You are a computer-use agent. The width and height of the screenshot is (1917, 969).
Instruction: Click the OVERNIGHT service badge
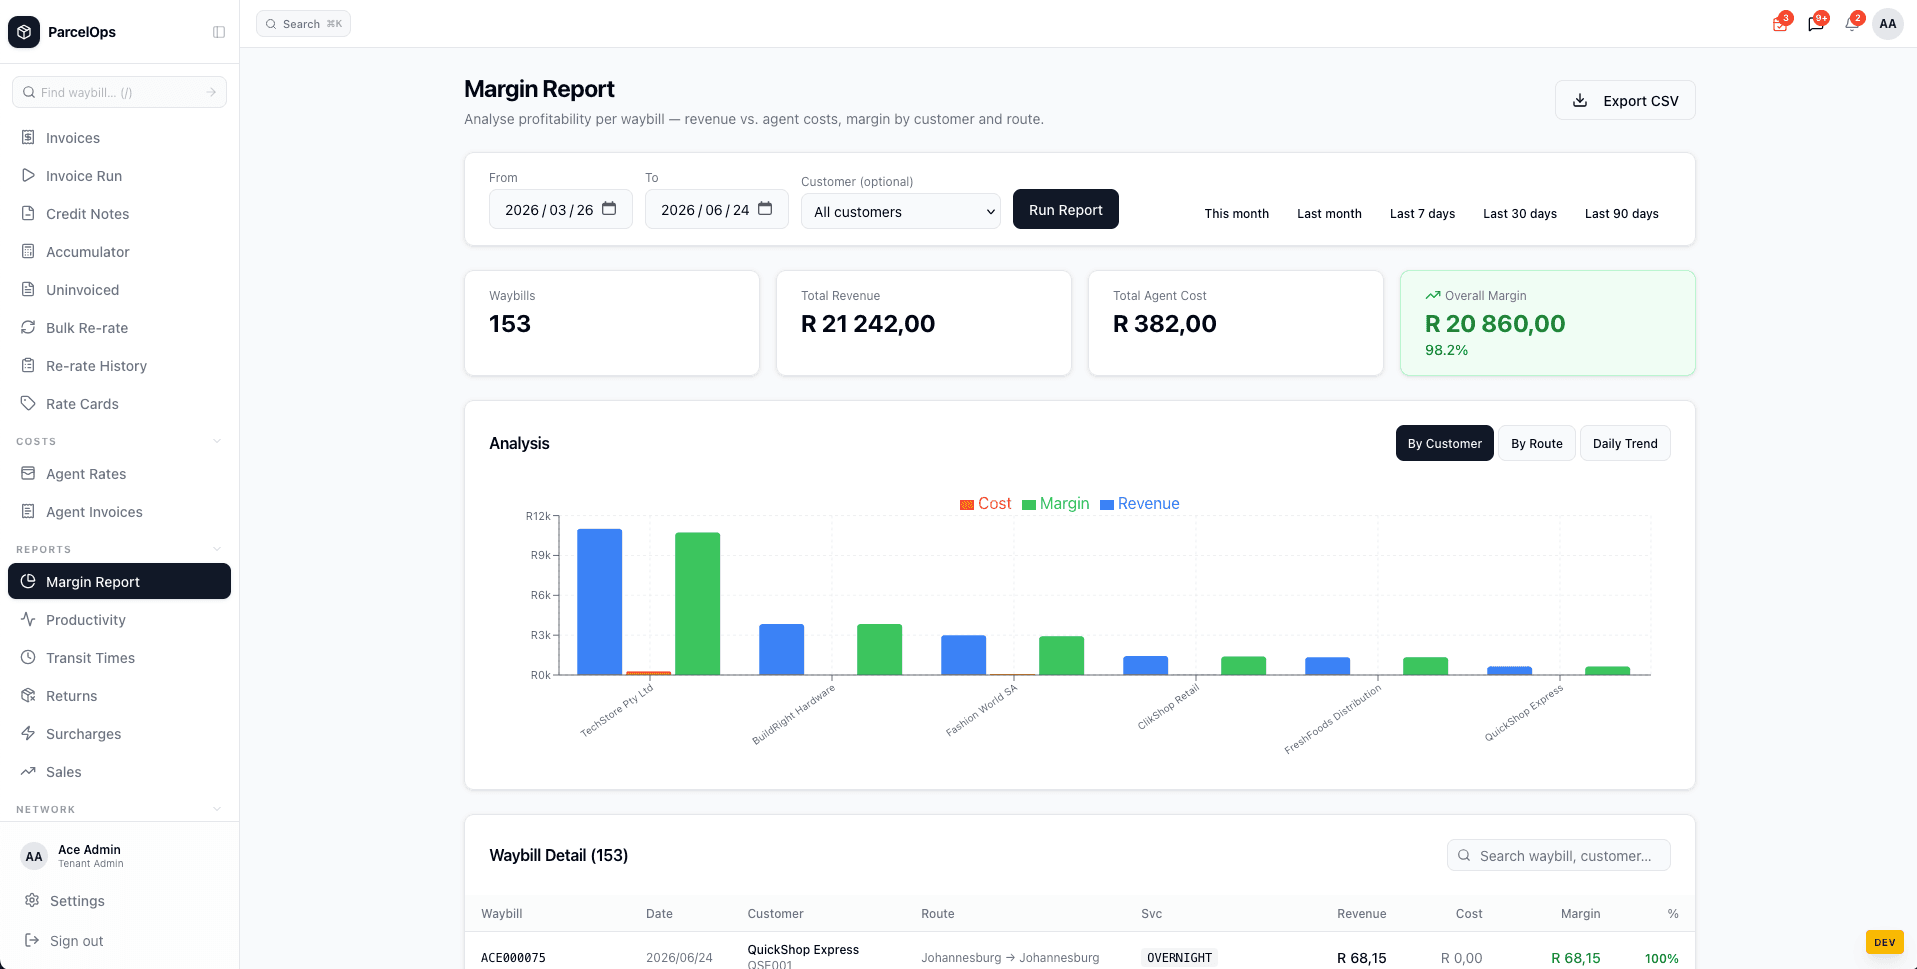point(1179,957)
